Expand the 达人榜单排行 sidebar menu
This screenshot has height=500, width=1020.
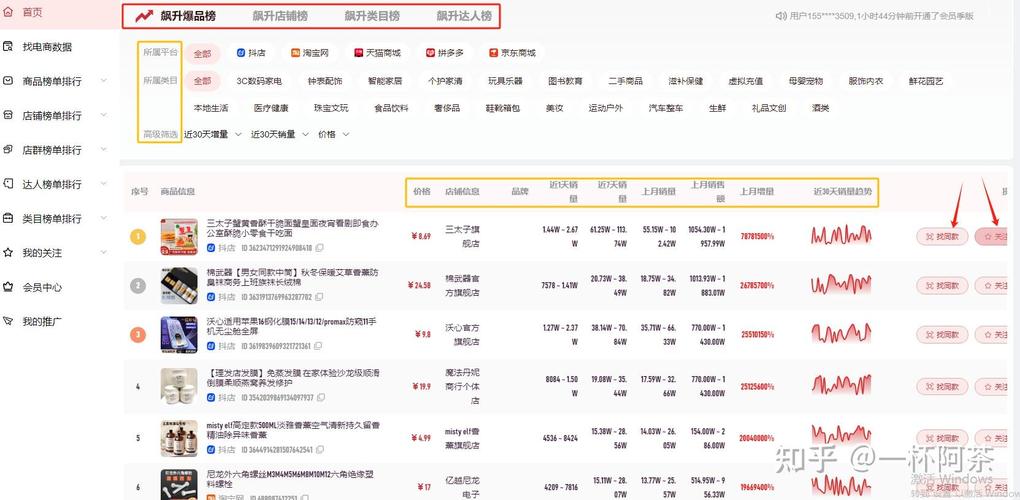click(x=104, y=184)
